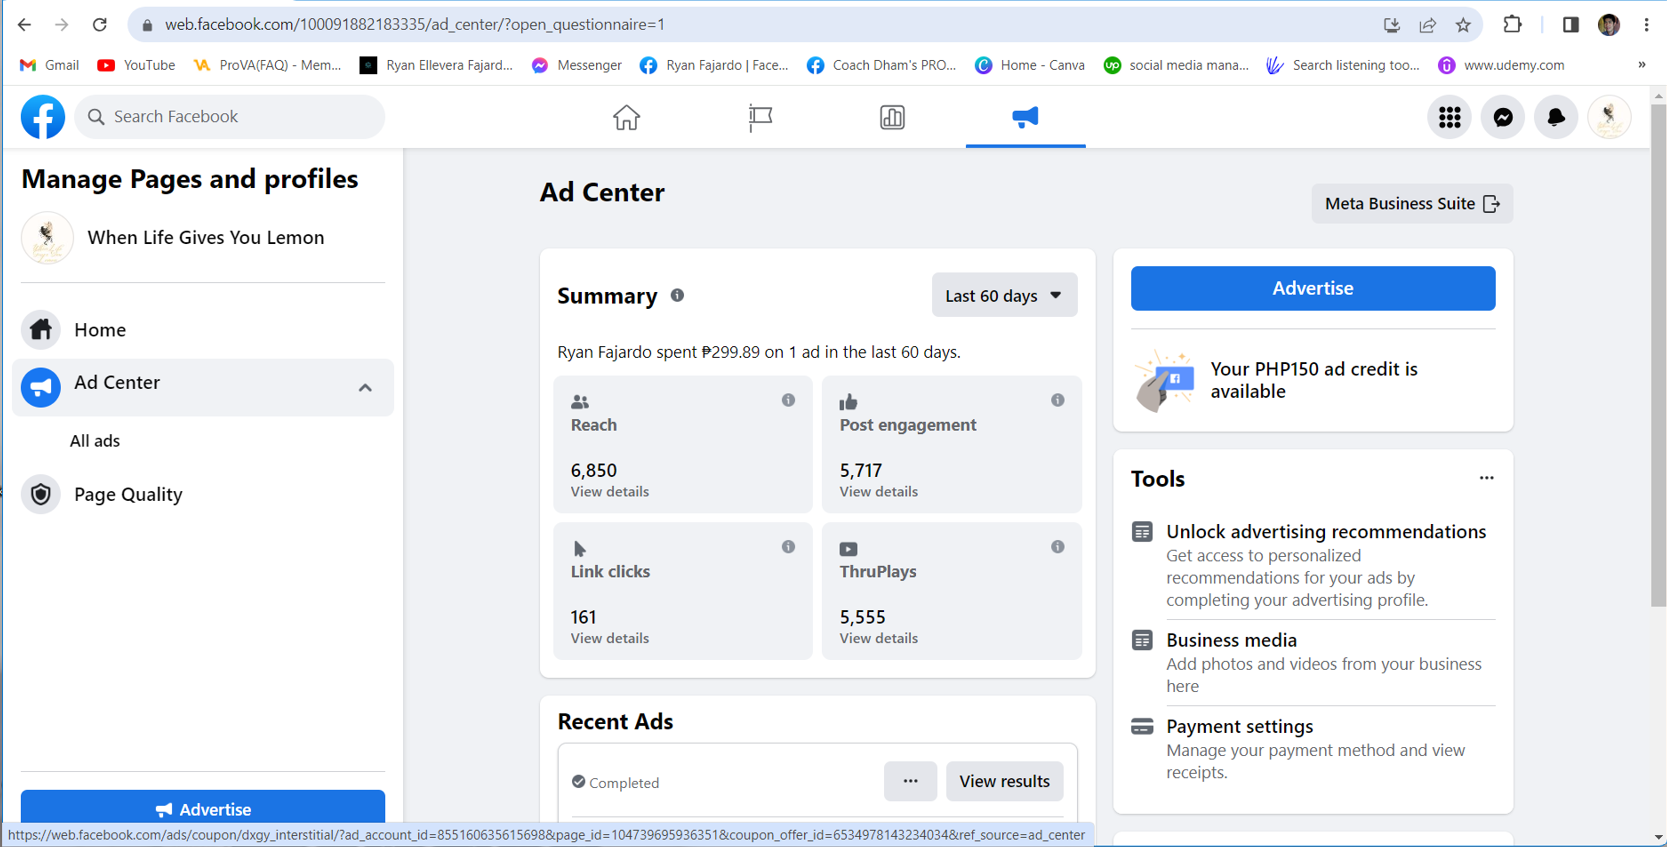Image resolution: width=1667 pixels, height=847 pixels.
Task: Click the browser address bar URL
Action: coord(415,25)
